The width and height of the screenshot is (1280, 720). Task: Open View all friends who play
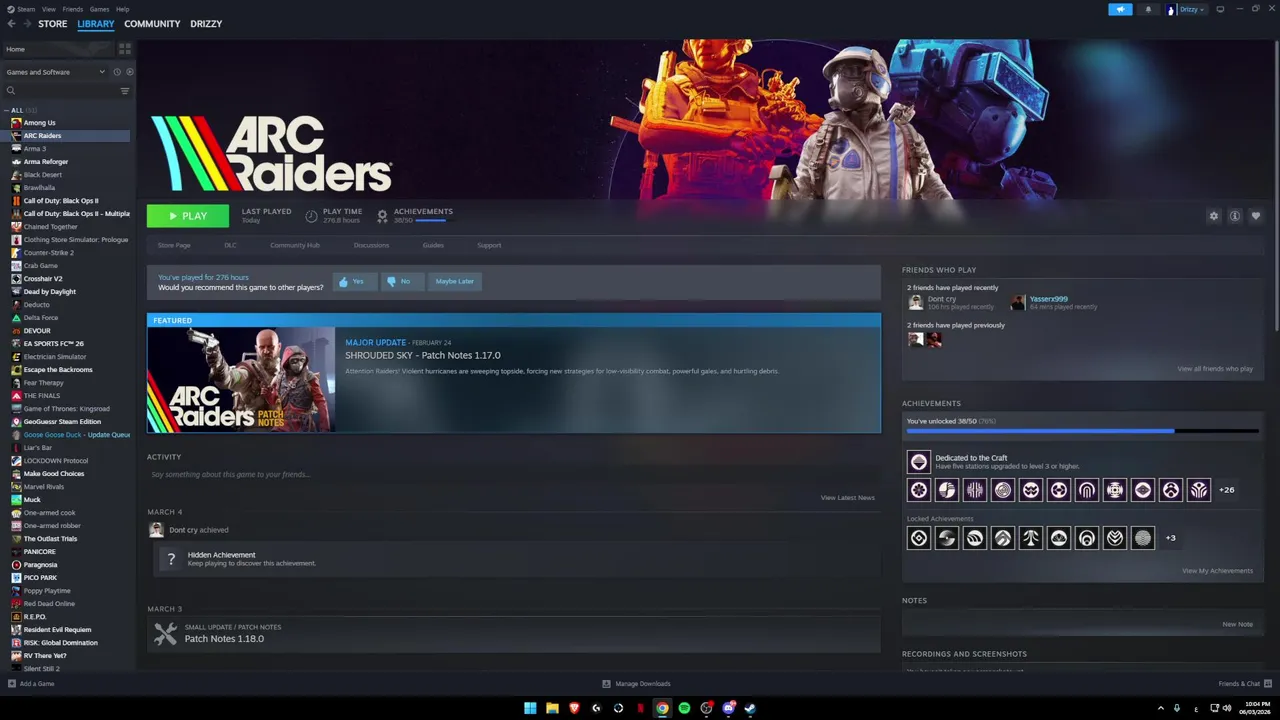[x=1215, y=369]
